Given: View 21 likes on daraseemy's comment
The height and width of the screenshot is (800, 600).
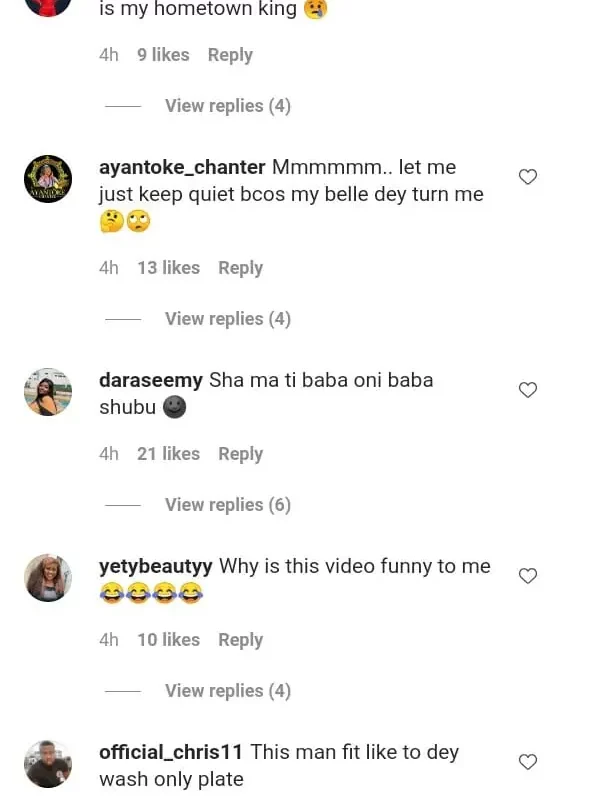Looking at the screenshot, I should pyautogui.click(x=168, y=454).
